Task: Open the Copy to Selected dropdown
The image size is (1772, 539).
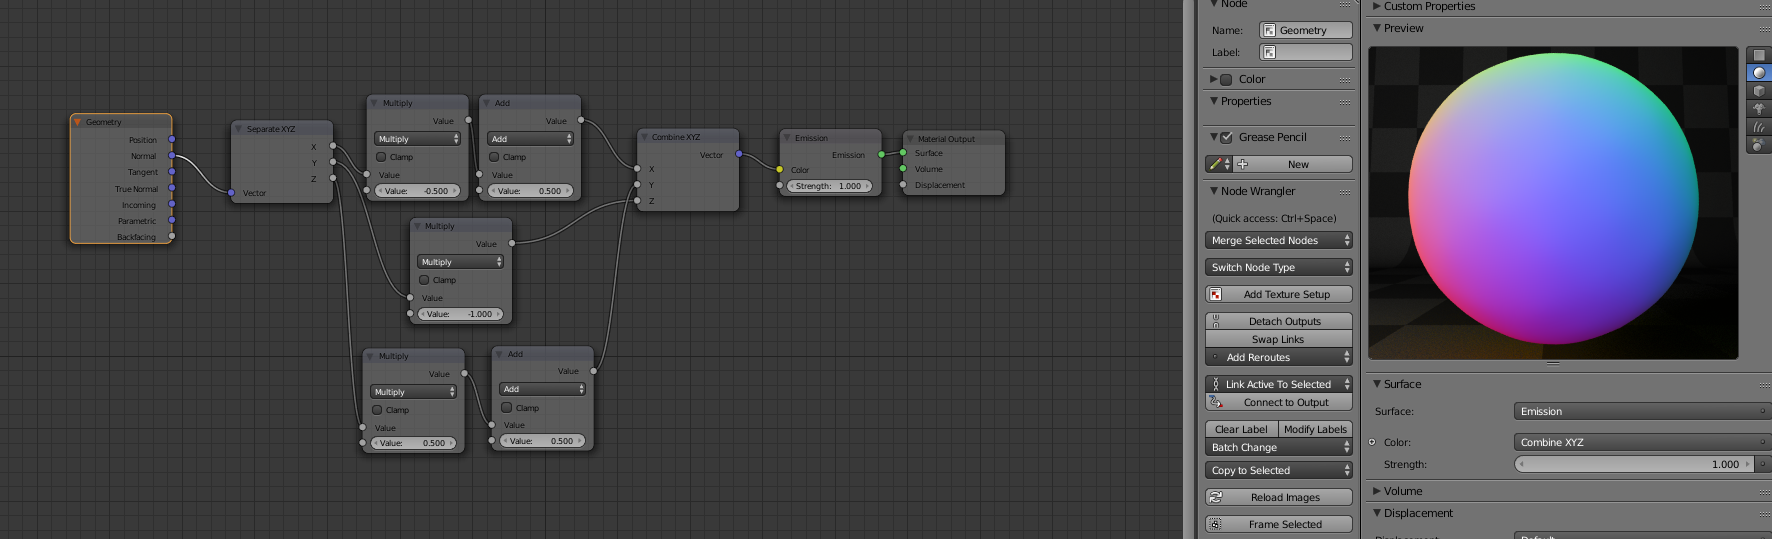Action: [x=1279, y=470]
